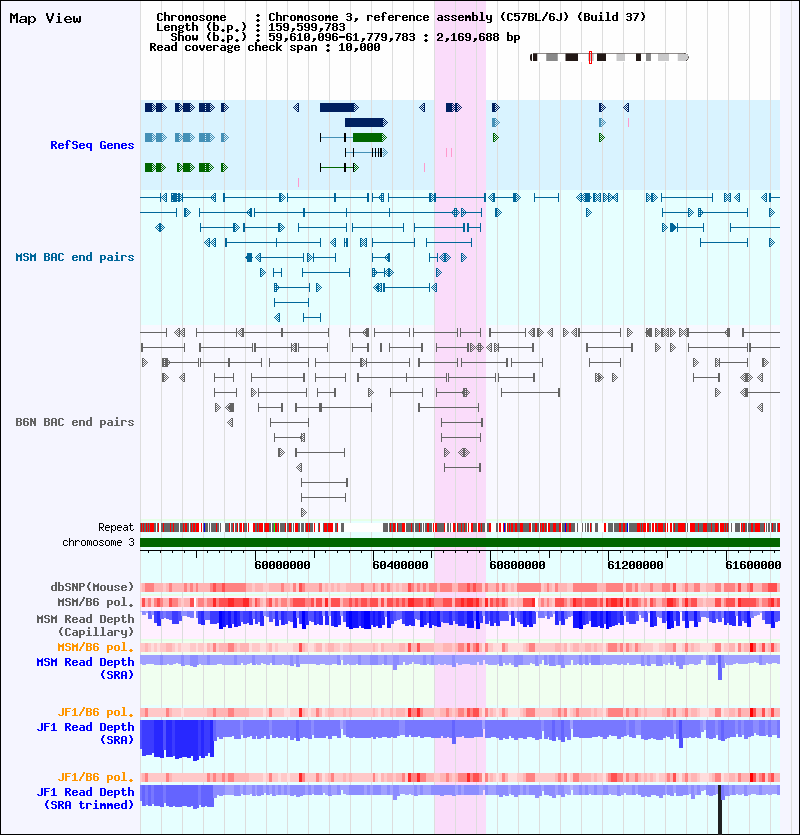Click the dbSNP(Mouse) track label

point(92,587)
